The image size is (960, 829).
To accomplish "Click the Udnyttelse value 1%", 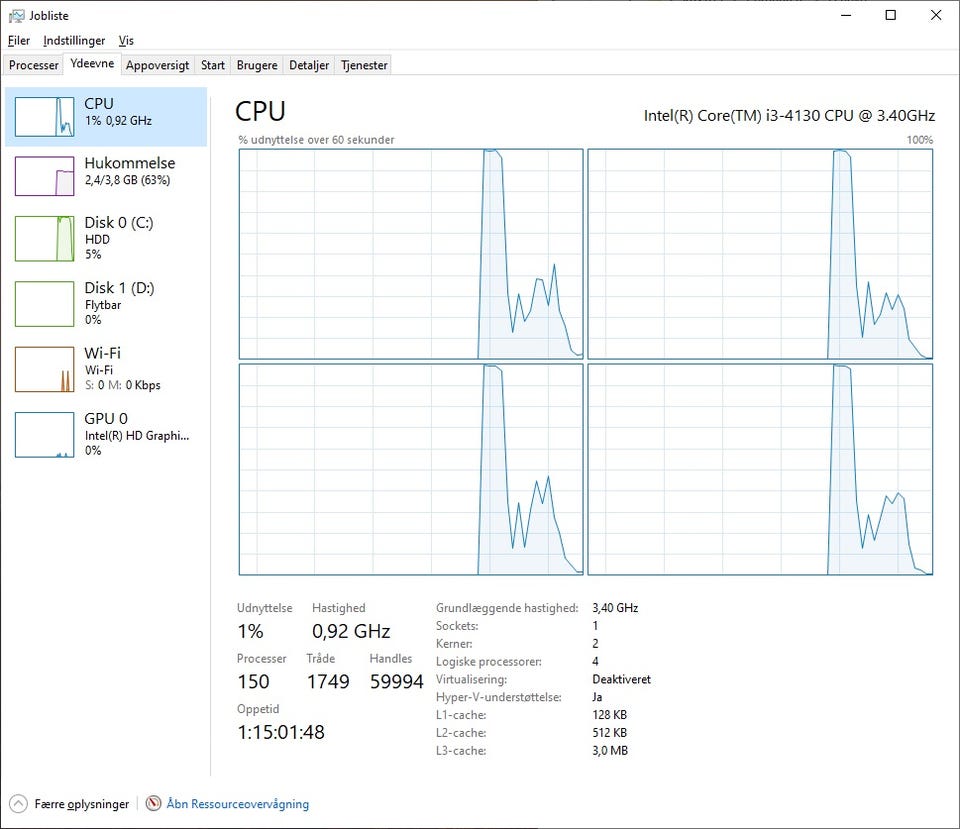I will click(x=250, y=631).
